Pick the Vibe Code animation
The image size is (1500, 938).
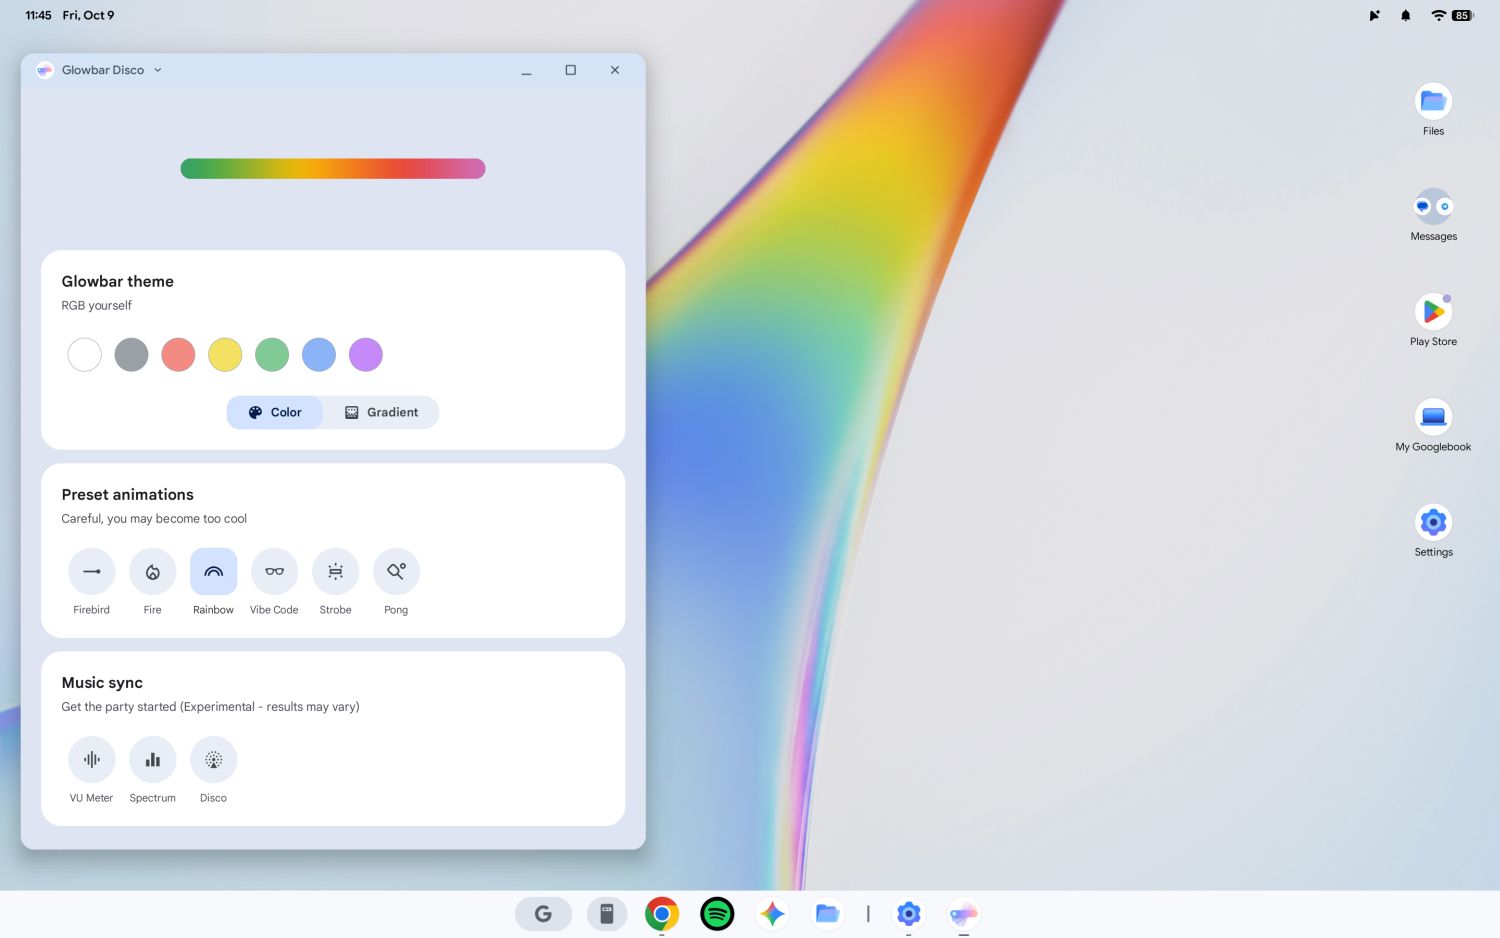(x=274, y=572)
